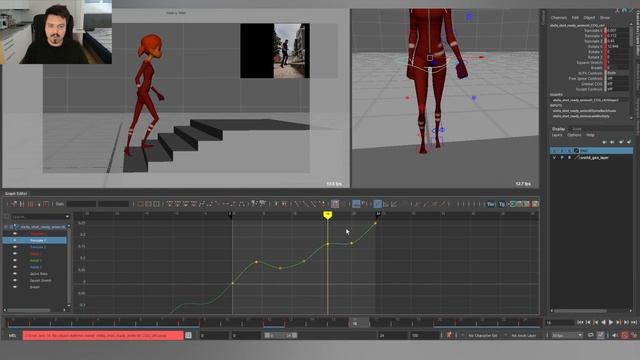Open the Script Editor icon beside MEL line
This screenshot has width=640, height=360.
coord(188,335)
